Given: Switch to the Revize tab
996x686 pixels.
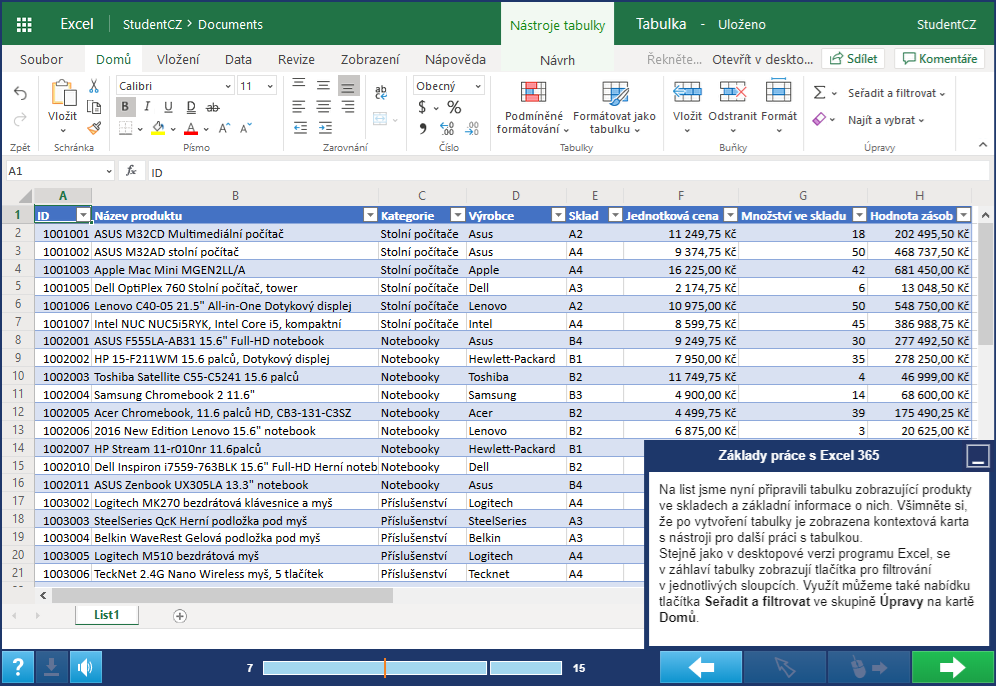Looking at the screenshot, I should tap(296, 59).
